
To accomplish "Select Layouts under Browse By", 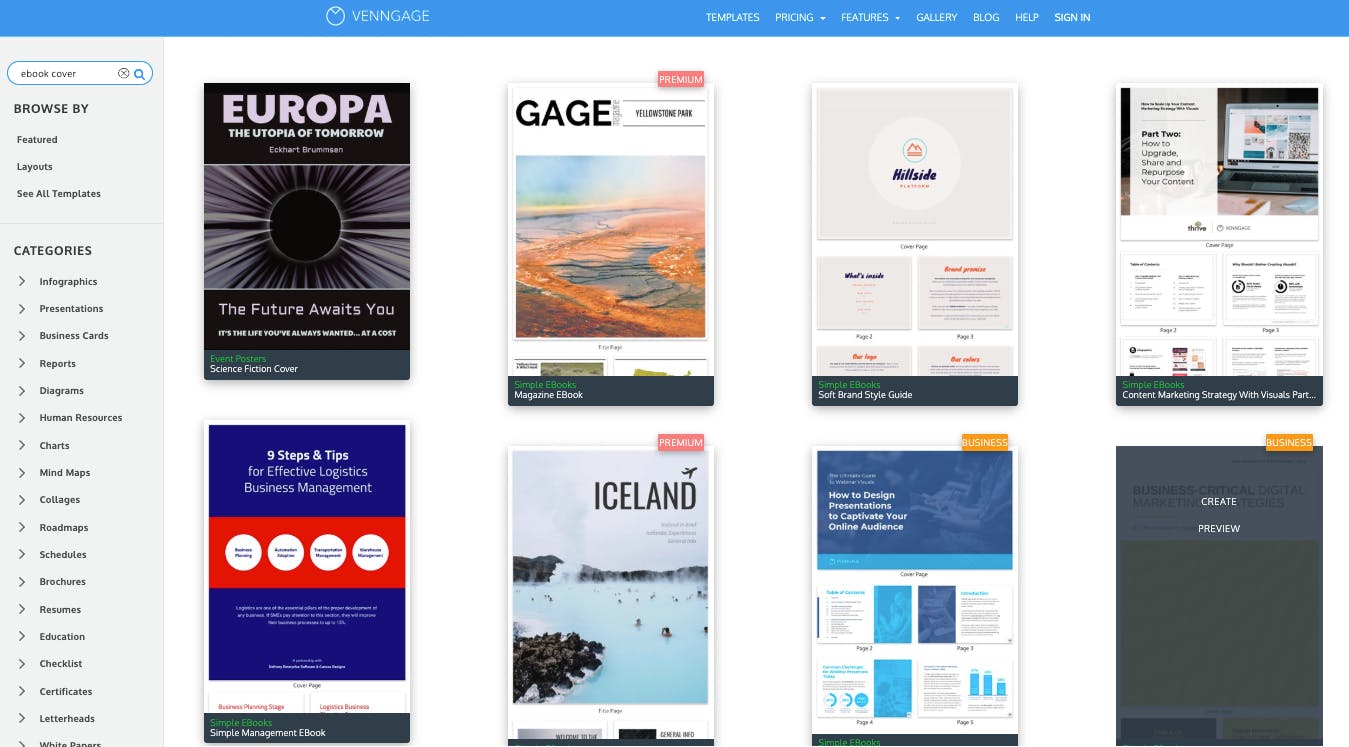I will click(34, 167).
